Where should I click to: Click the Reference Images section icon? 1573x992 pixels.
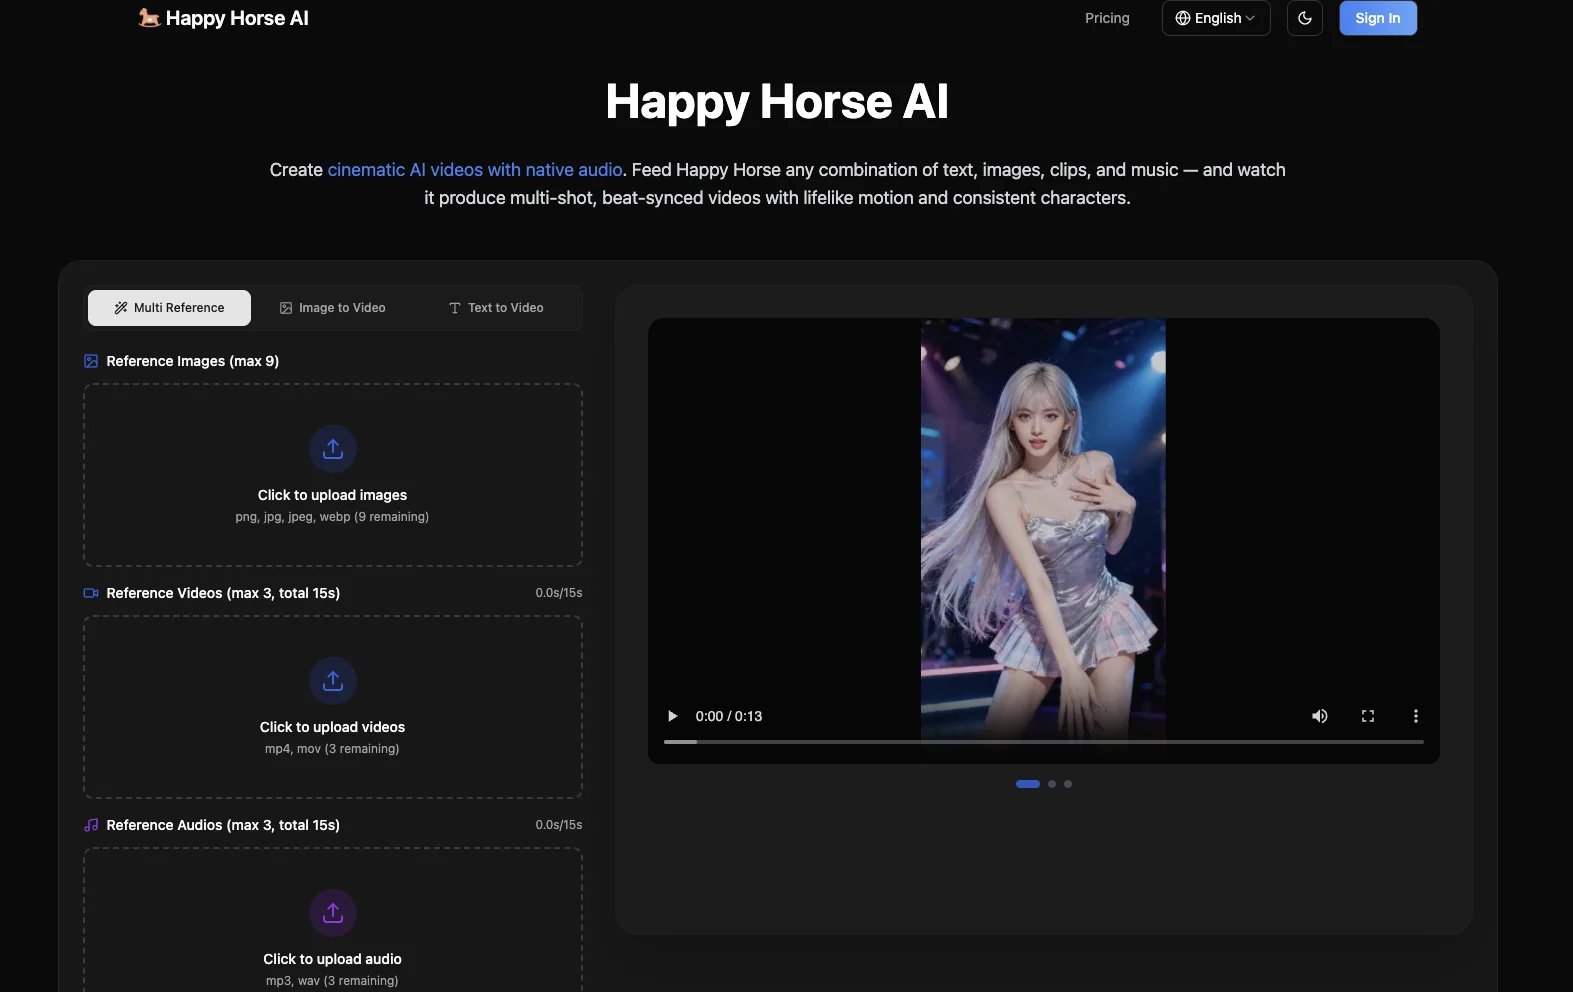91,361
